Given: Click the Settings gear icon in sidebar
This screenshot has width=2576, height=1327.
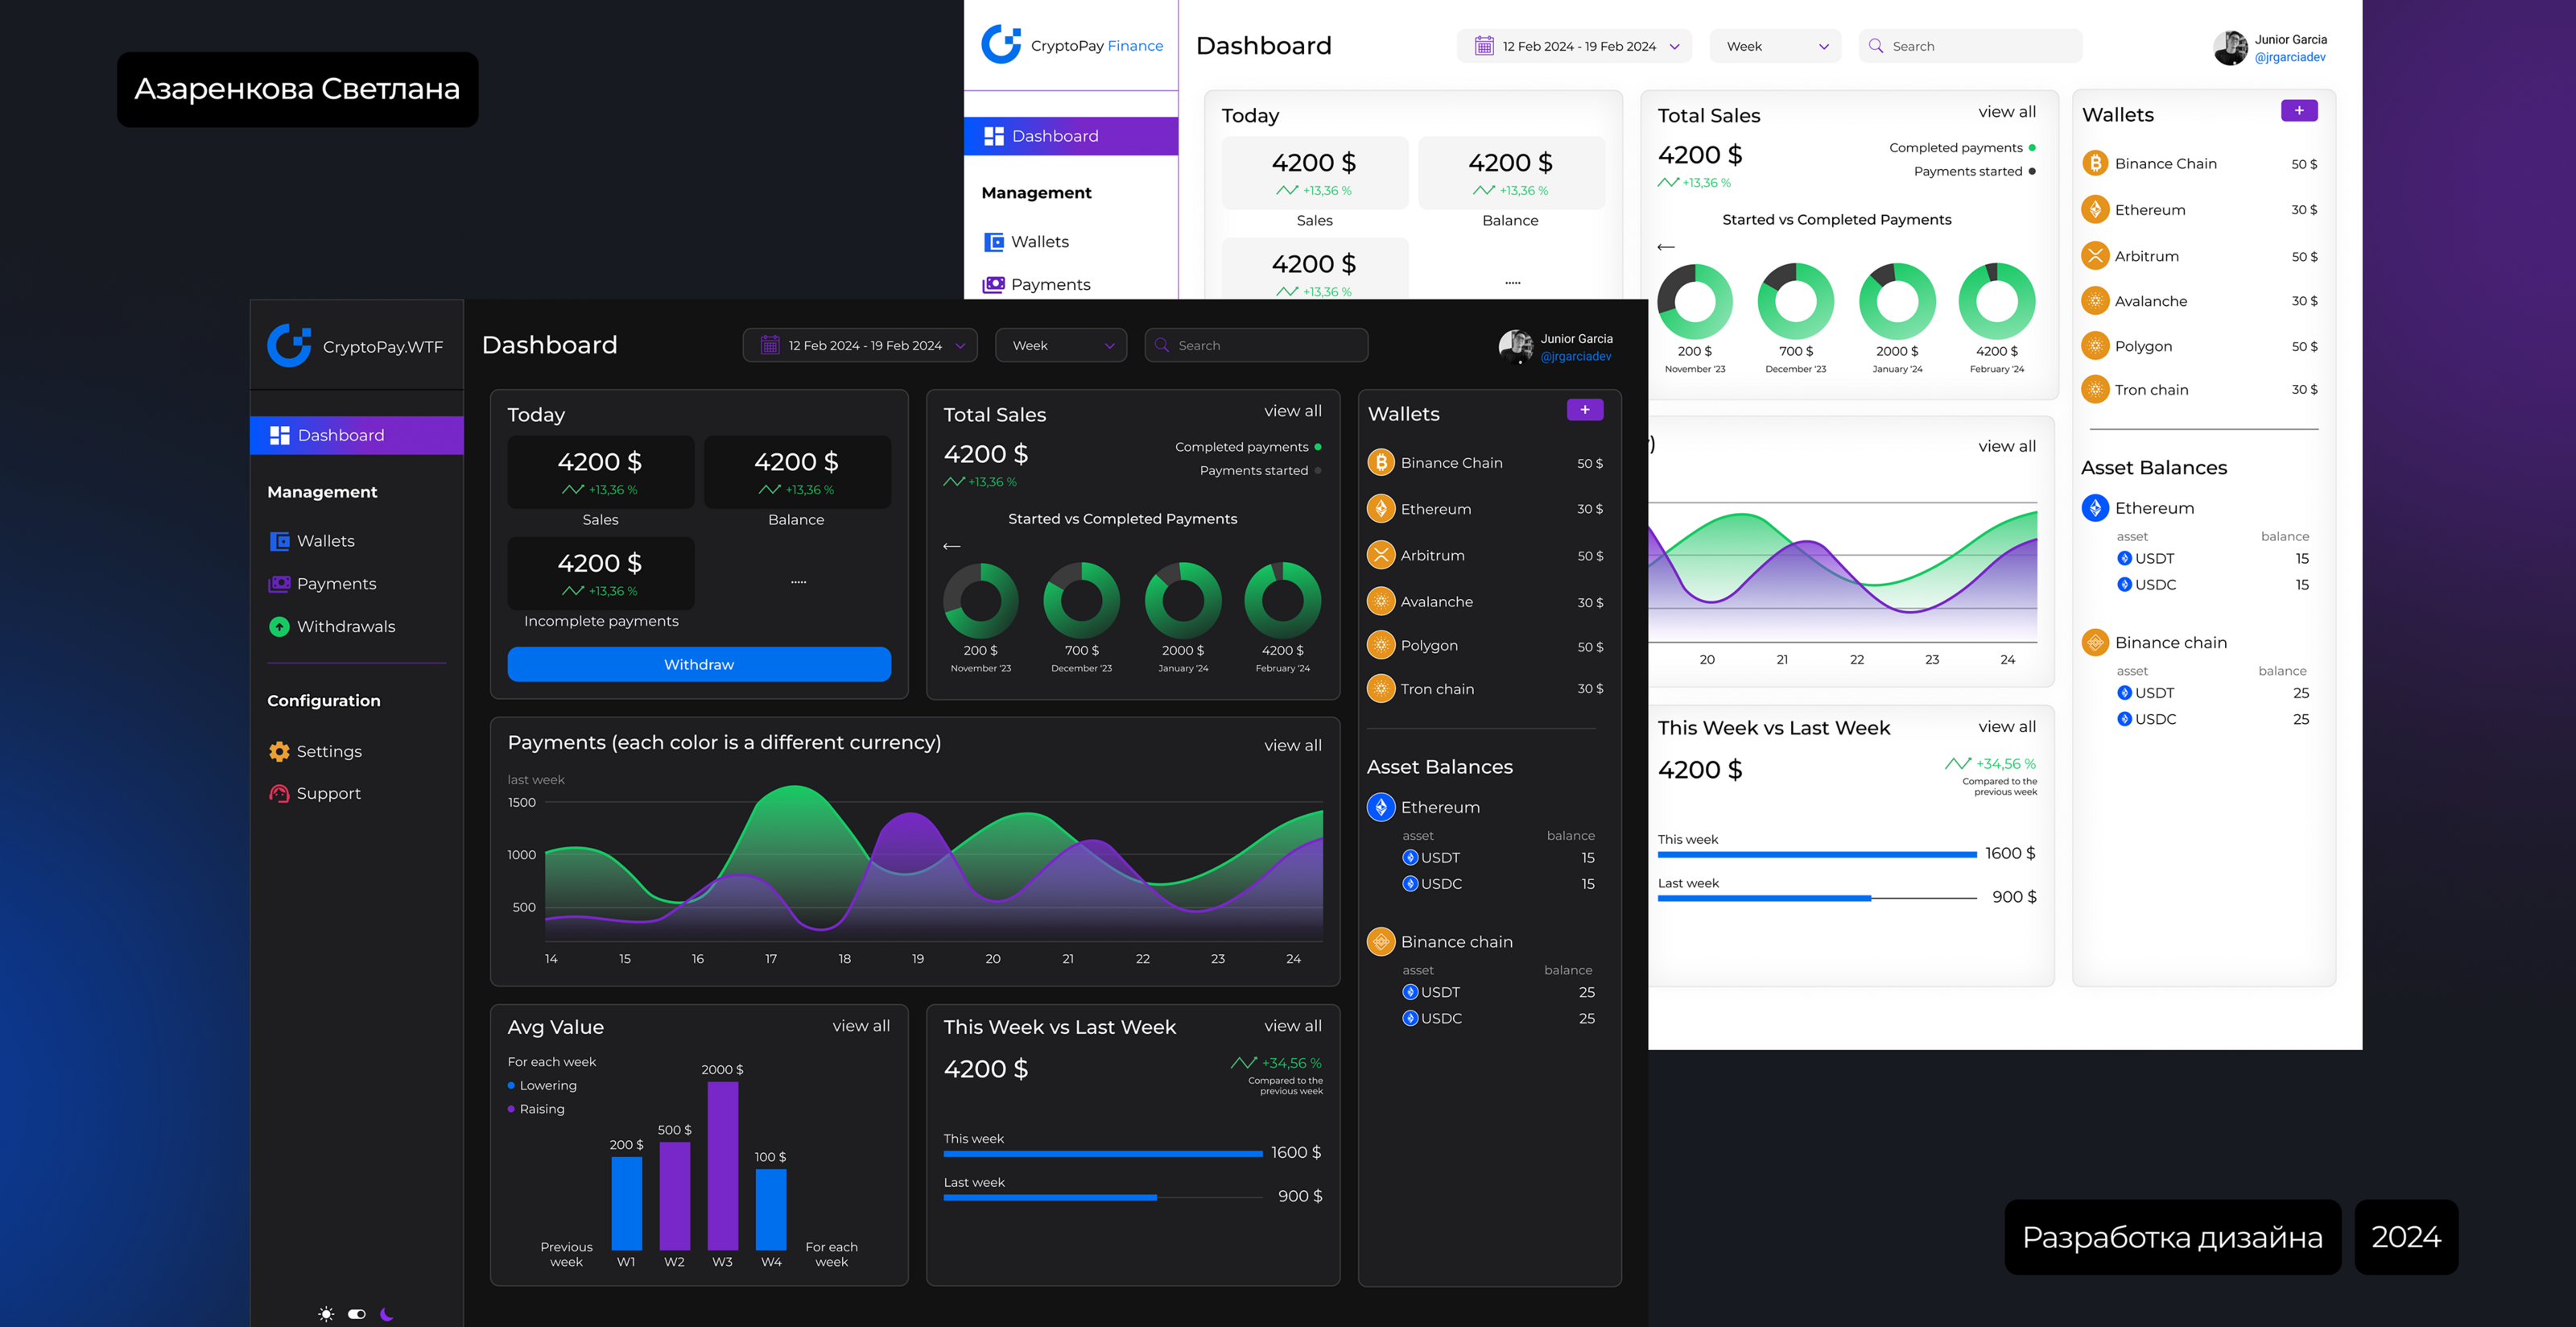Looking at the screenshot, I should 279,751.
